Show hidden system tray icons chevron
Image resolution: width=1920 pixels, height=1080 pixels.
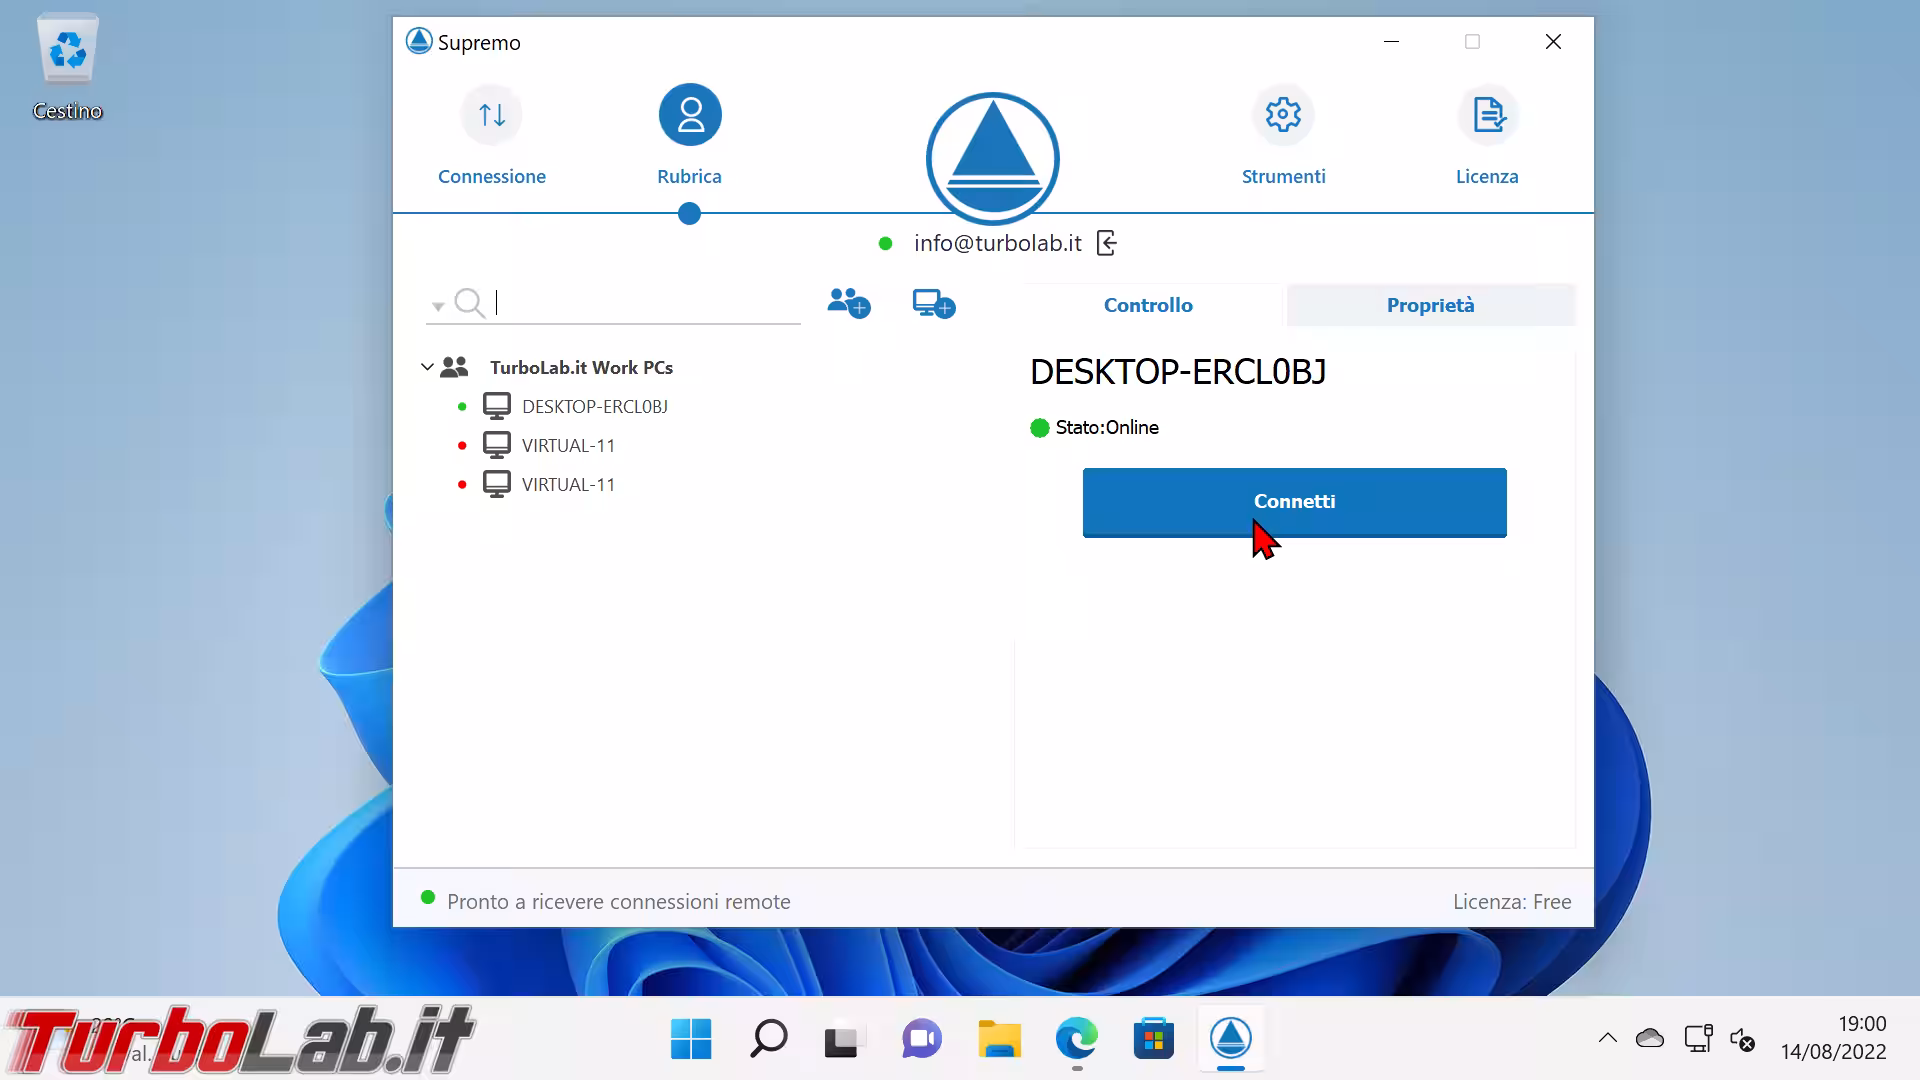click(x=1607, y=1038)
